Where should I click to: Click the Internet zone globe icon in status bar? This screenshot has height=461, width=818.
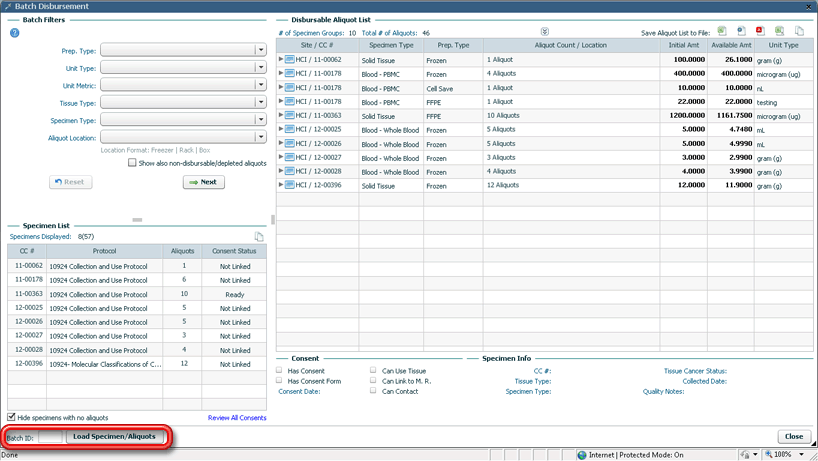click(x=582, y=455)
